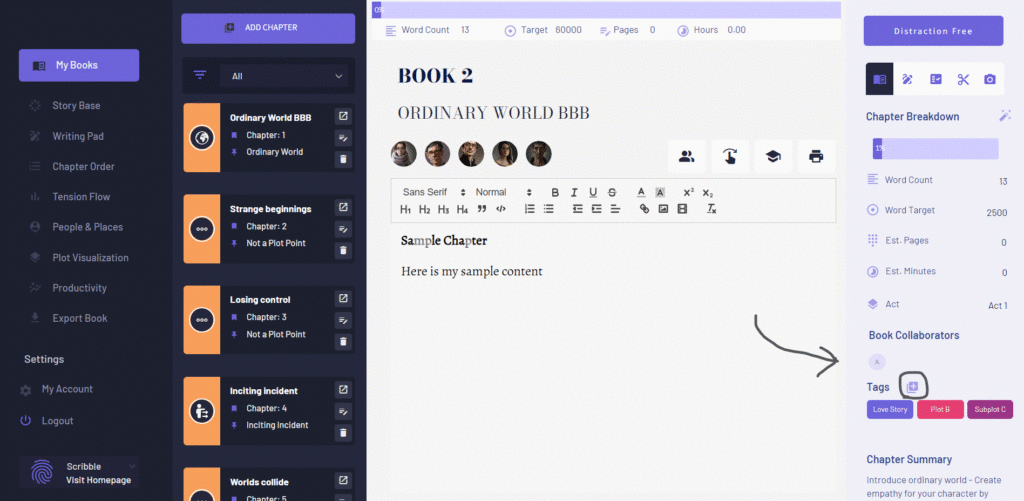
Task: Click the magic wand beside Chapter Breakdown
Action: pyautogui.click(x=1005, y=116)
